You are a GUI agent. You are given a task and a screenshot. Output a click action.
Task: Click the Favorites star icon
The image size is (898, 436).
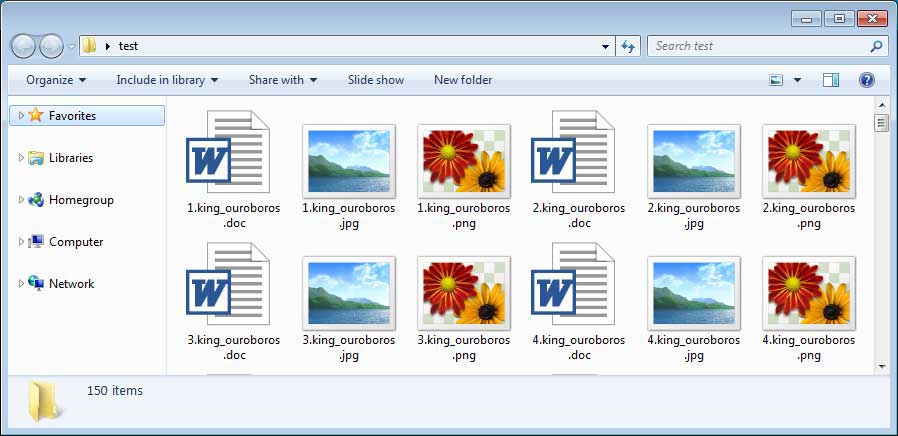(x=36, y=115)
